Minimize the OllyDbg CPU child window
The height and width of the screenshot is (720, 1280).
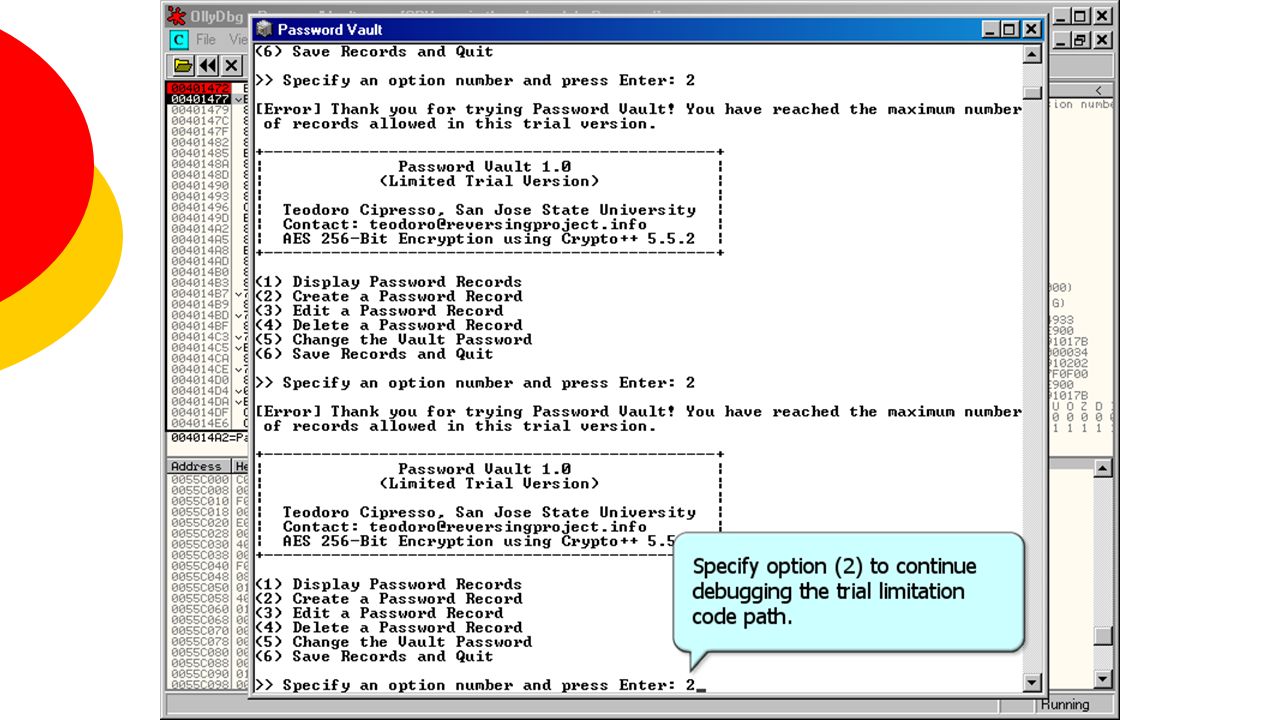coord(1061,40)
